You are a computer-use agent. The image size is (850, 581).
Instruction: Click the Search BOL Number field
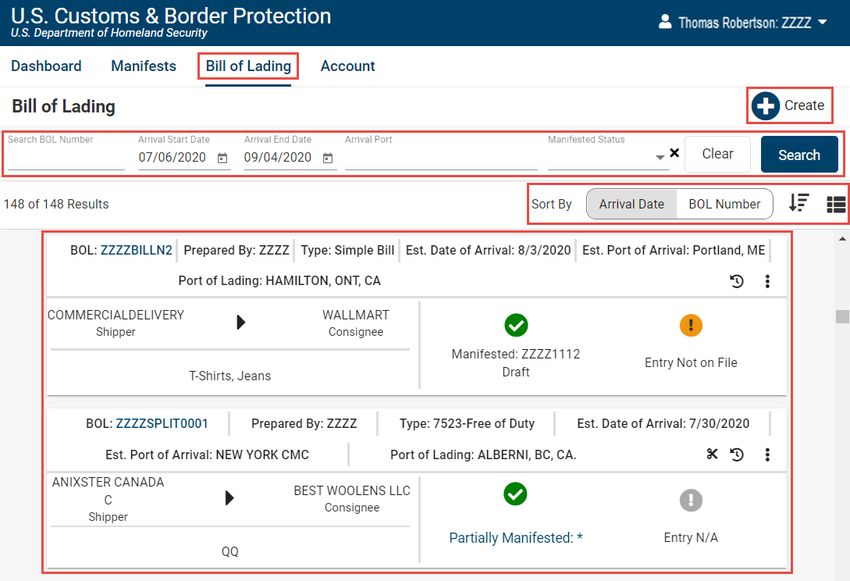tap(66, 158)
